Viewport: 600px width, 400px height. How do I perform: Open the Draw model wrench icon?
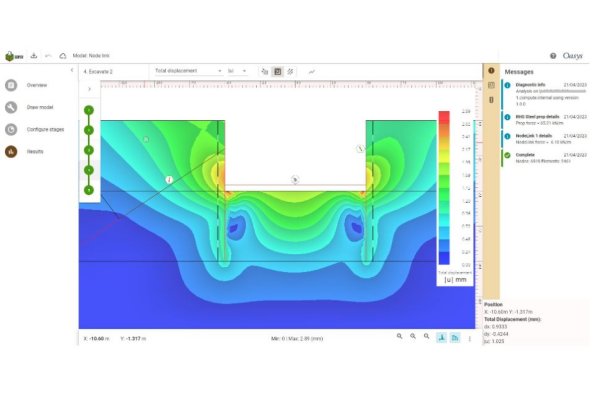point(11,107)
